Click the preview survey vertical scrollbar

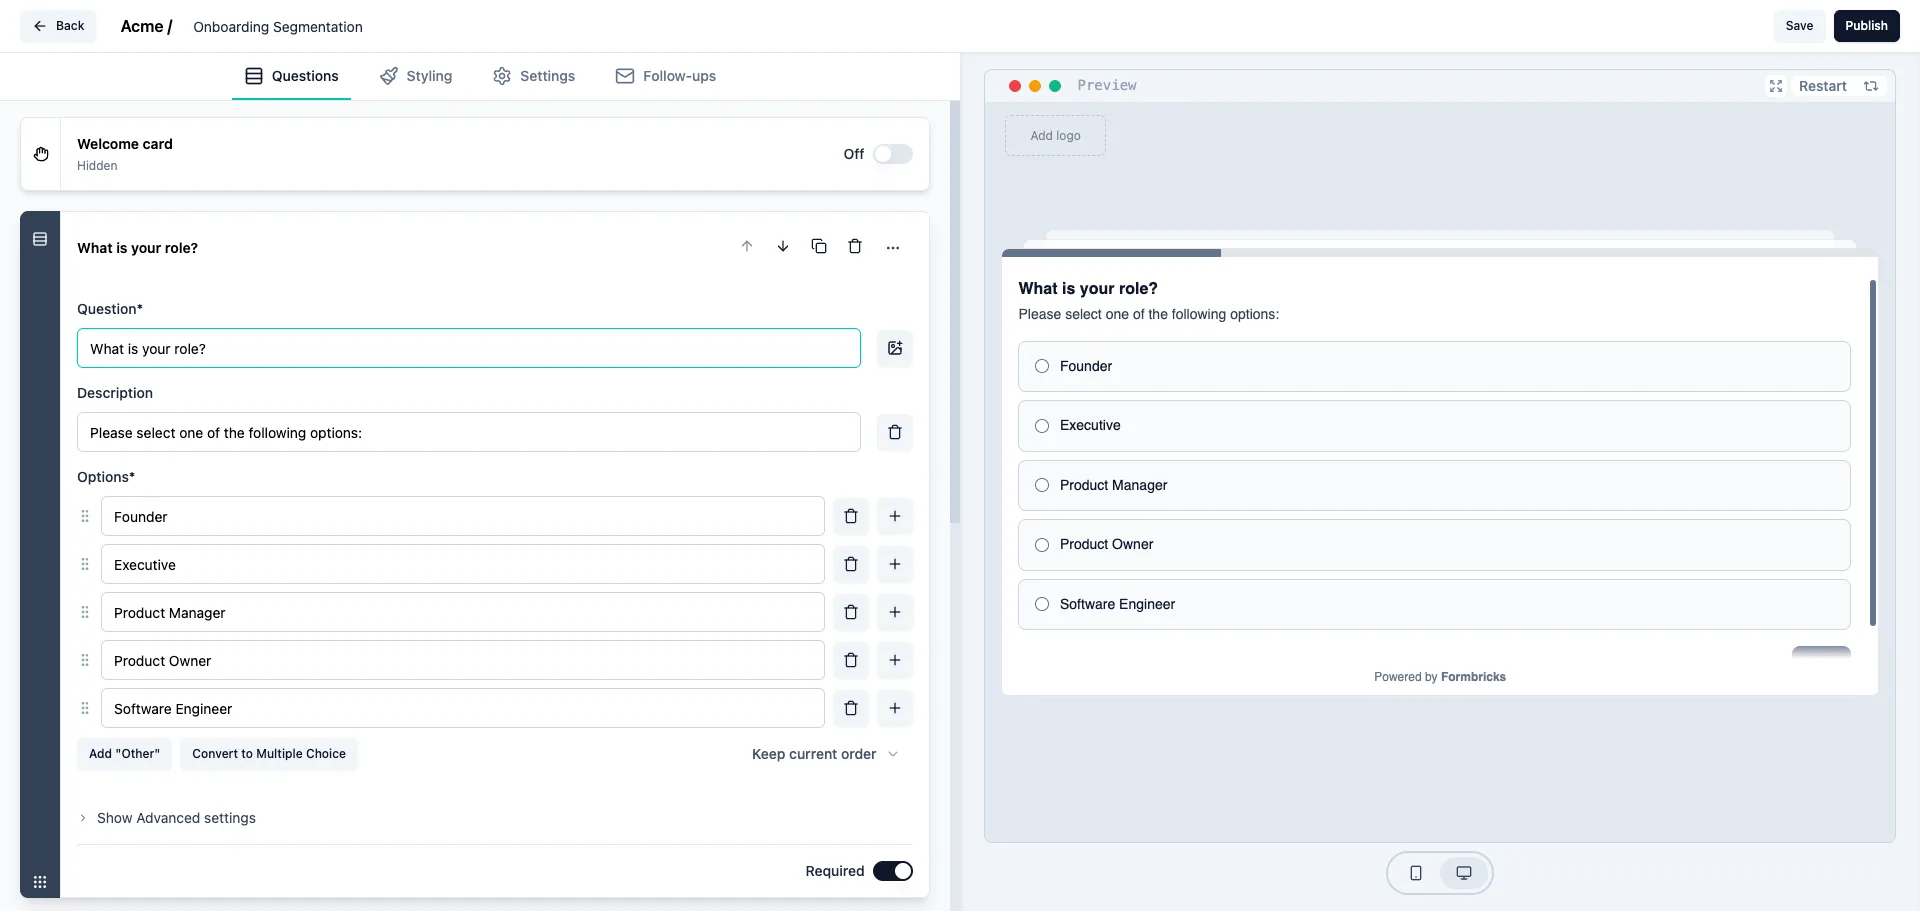pyautogui.click(x=1872, y=452)
